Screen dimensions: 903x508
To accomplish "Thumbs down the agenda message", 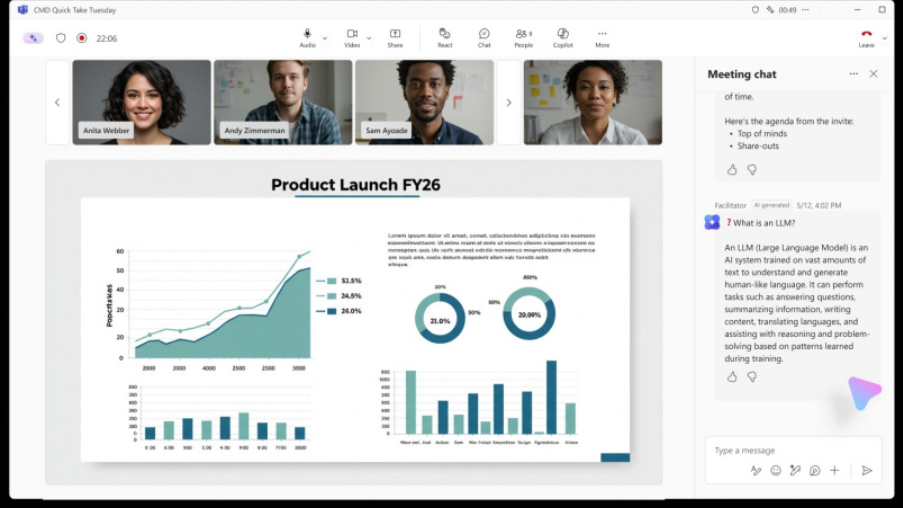I will point(752,170).
